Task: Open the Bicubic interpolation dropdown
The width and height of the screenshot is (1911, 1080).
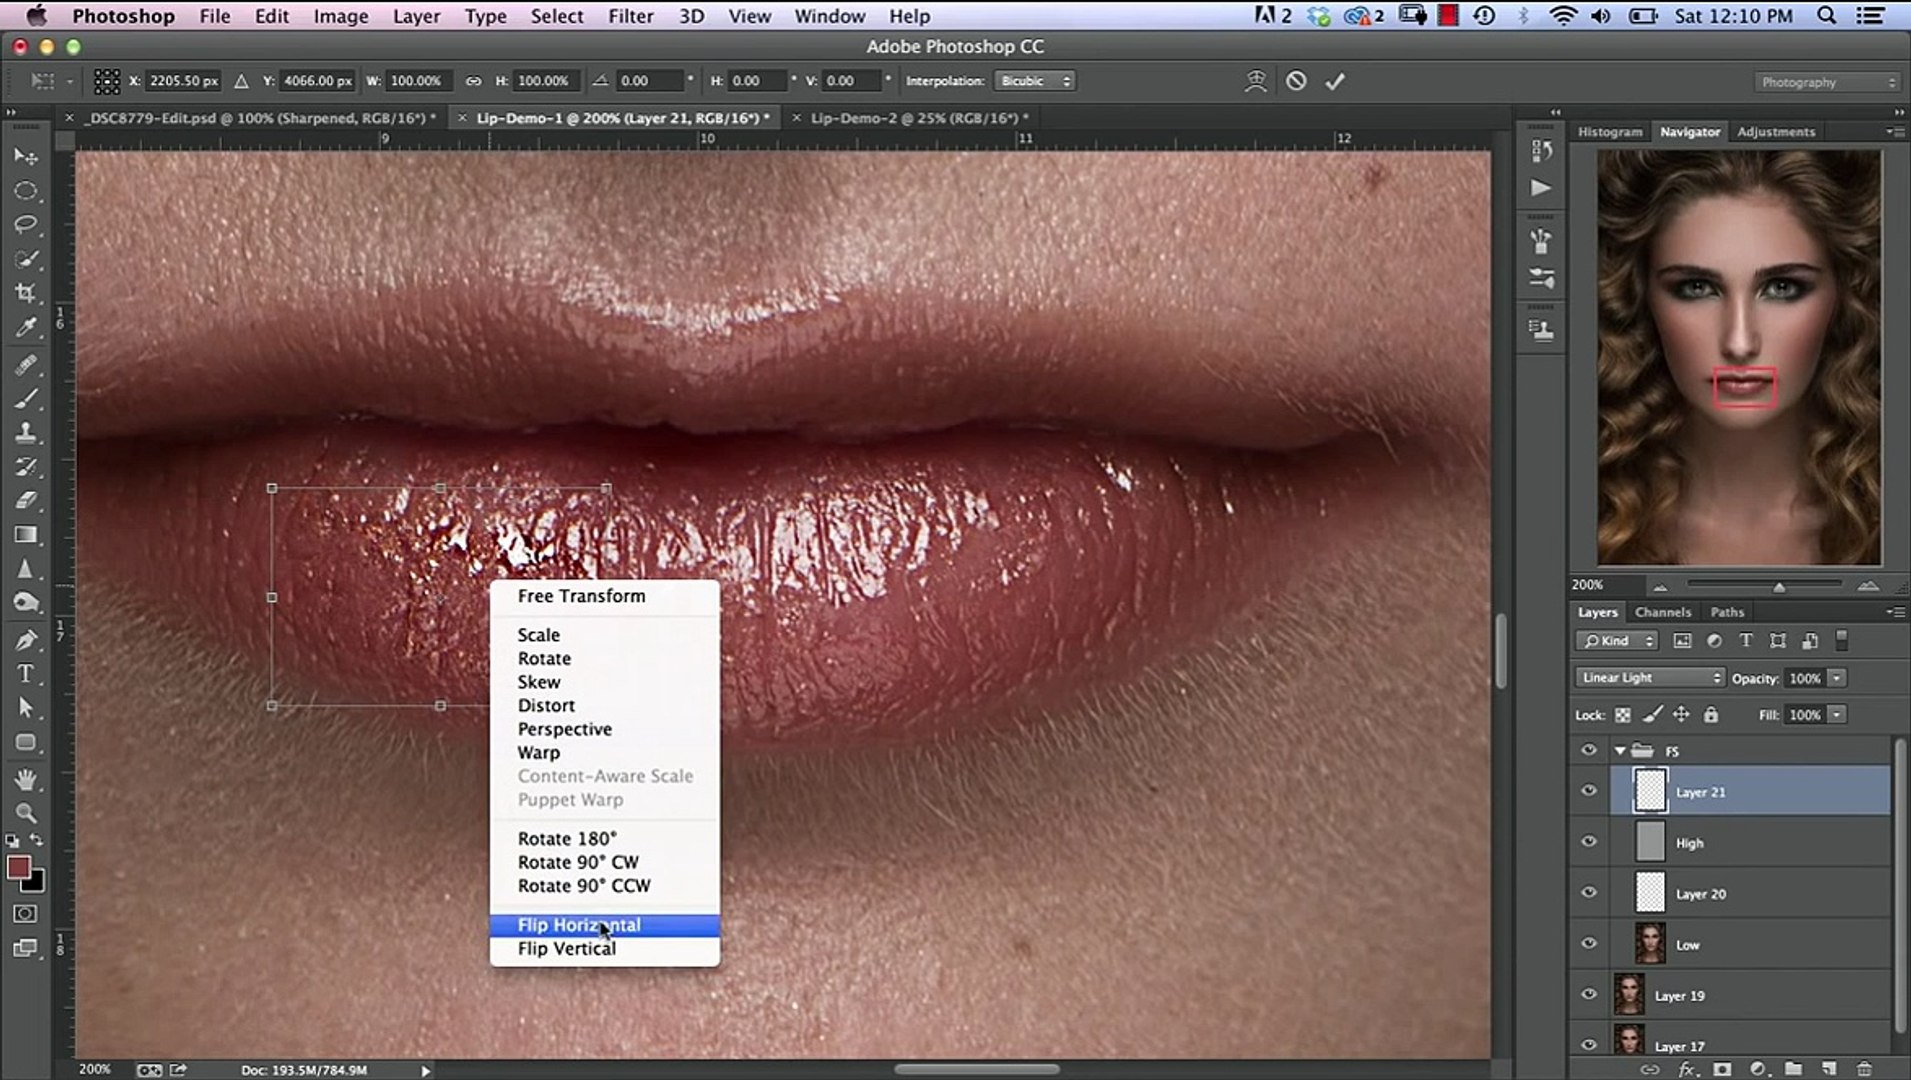Action: (1034, 81)
